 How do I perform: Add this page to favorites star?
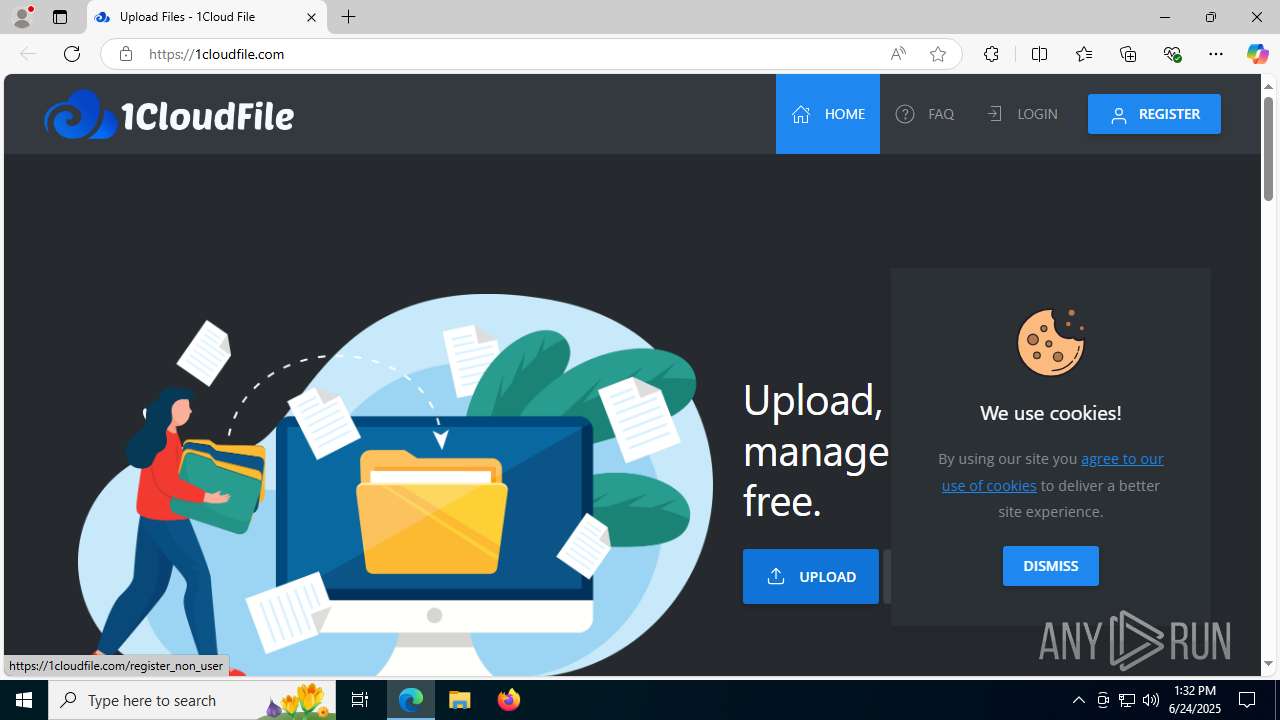coord(938,54)
